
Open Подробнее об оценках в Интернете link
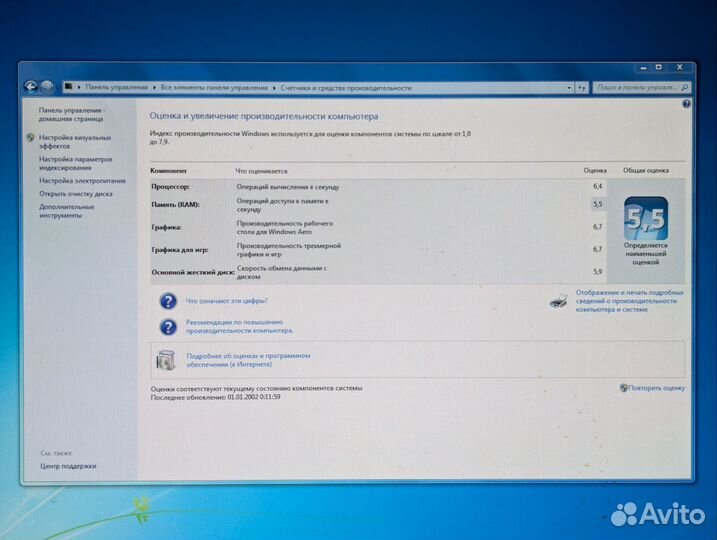pos(248,360)
